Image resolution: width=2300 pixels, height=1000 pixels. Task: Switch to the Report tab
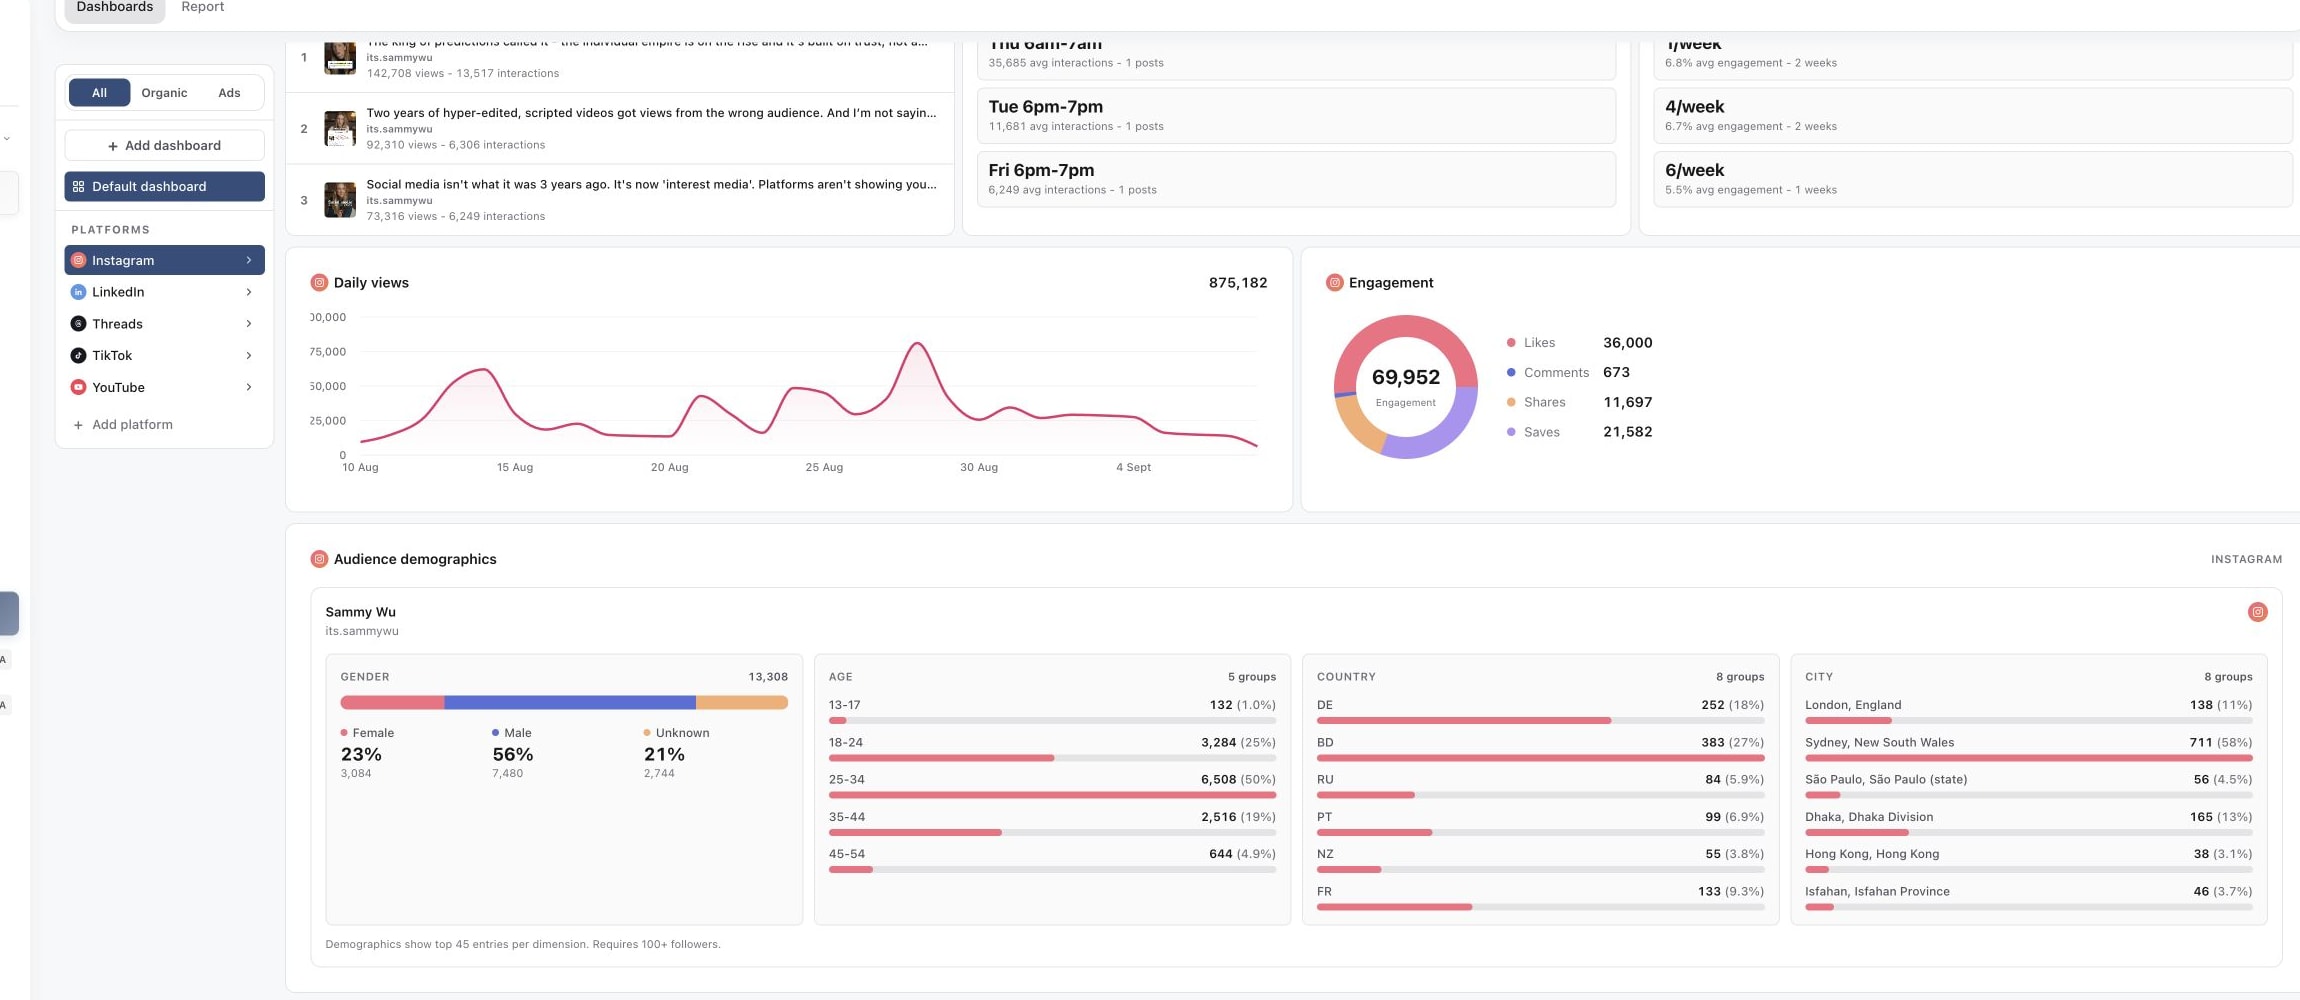(203, 8)
